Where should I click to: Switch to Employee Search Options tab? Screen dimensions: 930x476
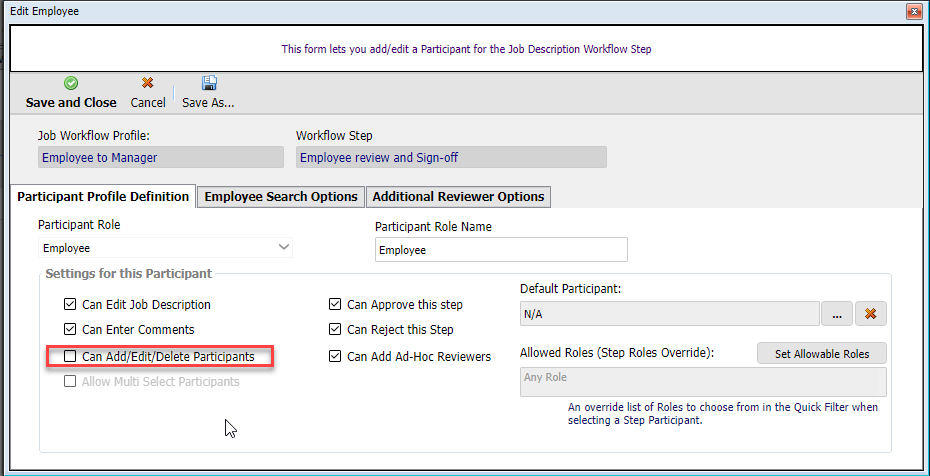coord(281,197)
